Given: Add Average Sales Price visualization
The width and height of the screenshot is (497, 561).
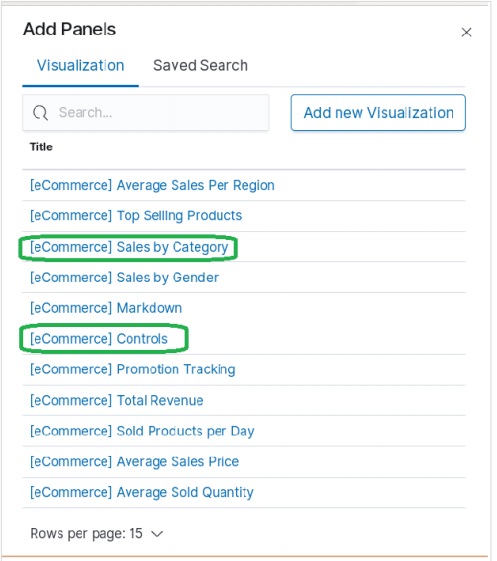Looking at the screenshot, I should pos(134,462).
